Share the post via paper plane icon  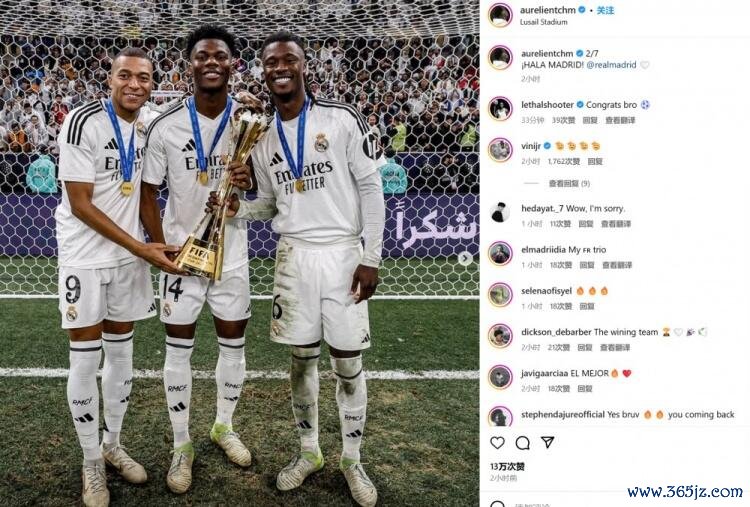[x=548, y=442]
